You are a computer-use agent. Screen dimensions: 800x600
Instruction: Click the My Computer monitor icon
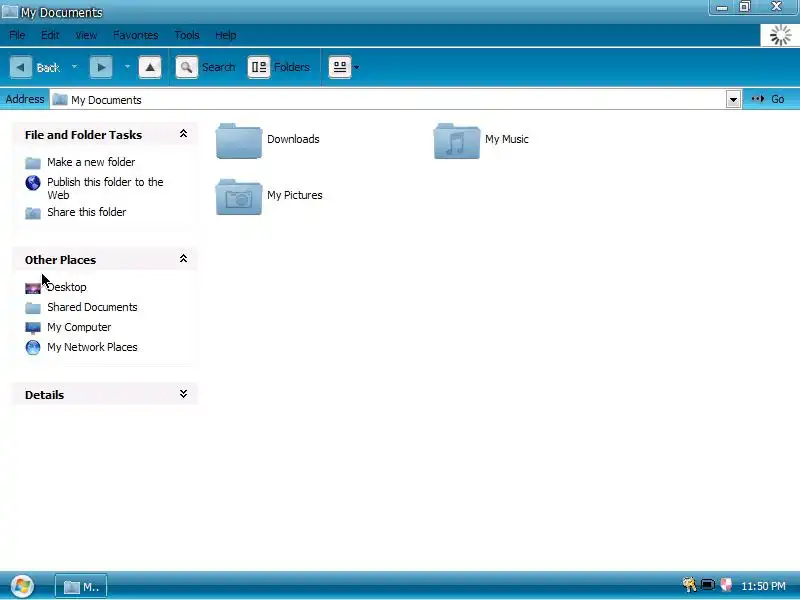click(x=33, y=328)
